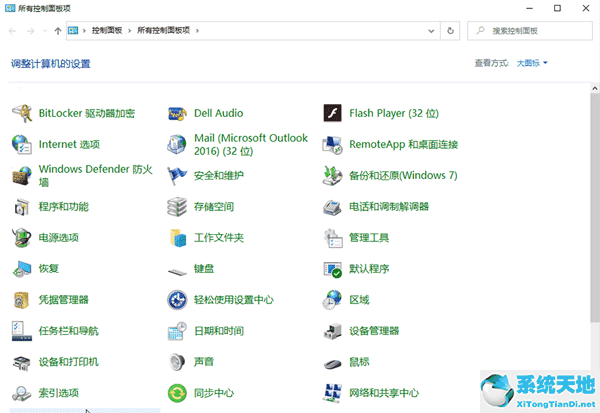Open the 区域 globe and clock icon

point(333,300)
